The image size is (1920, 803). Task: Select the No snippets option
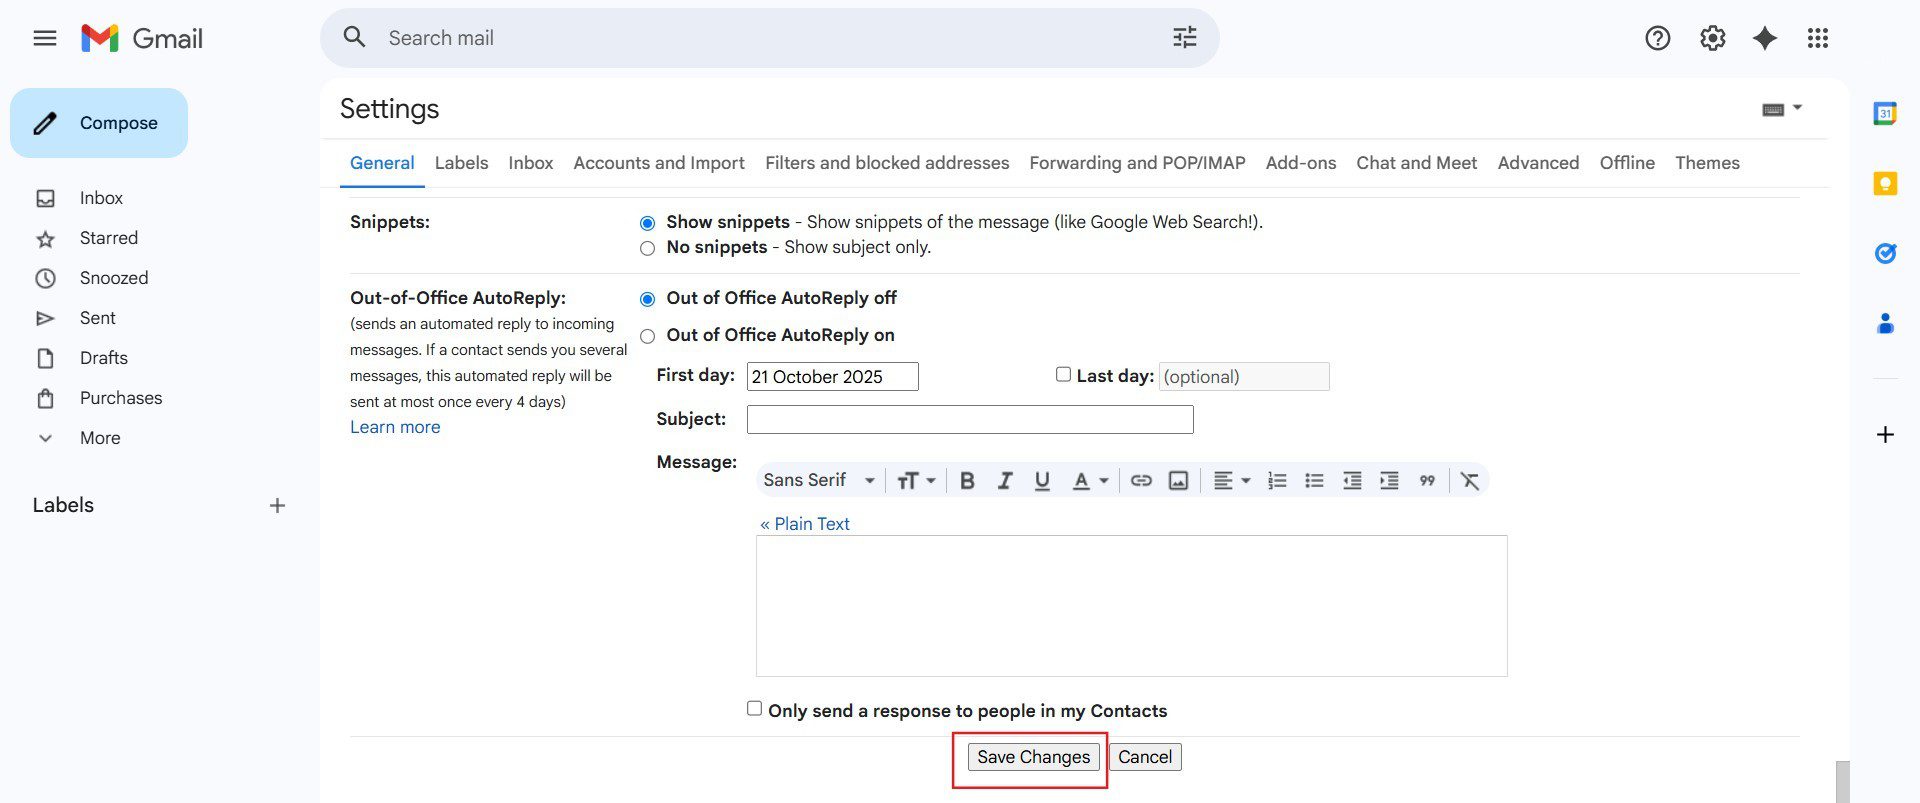[x=648, y=248]
